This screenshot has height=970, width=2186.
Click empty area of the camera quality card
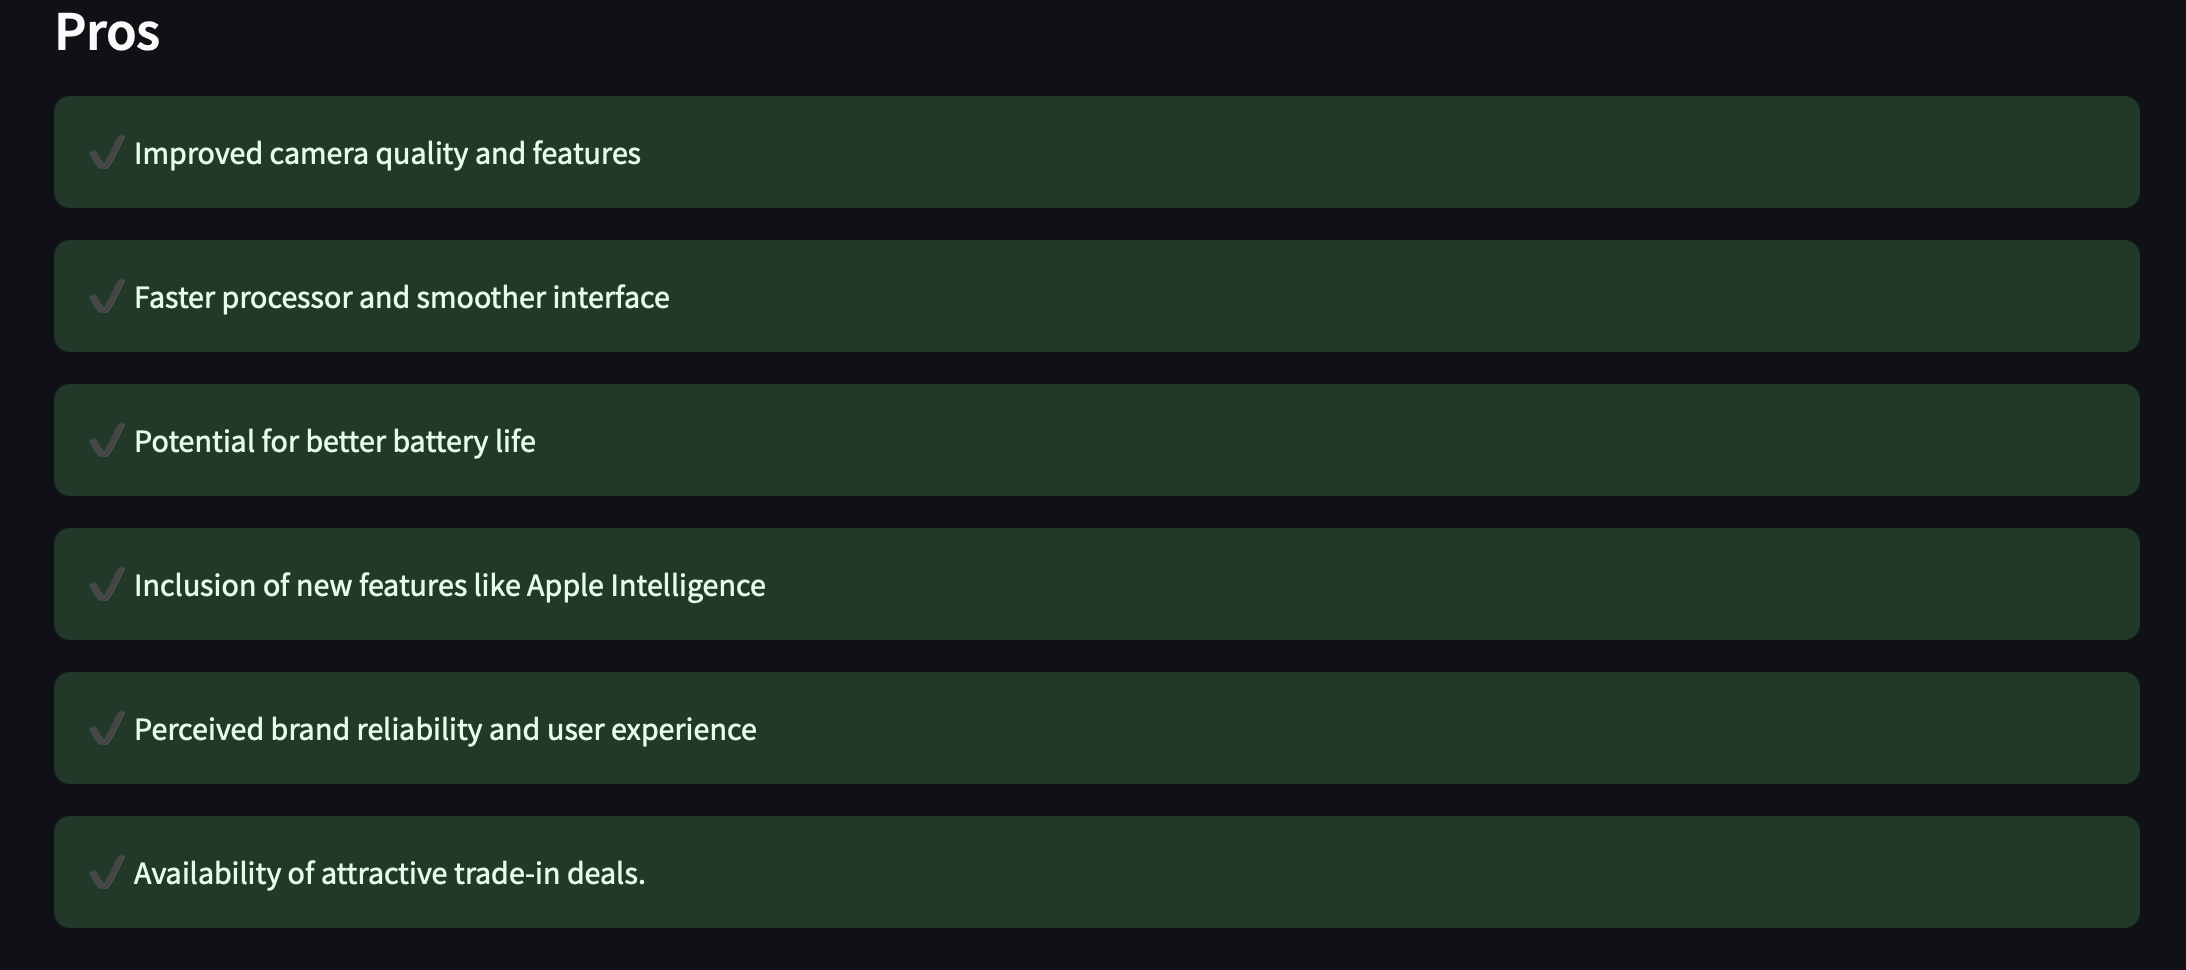(x=1400, y=152)
